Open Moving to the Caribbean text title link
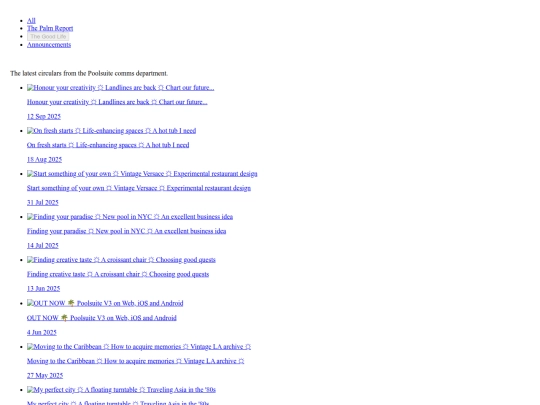Viewport: 540px width, 405px height. (136, 361)
